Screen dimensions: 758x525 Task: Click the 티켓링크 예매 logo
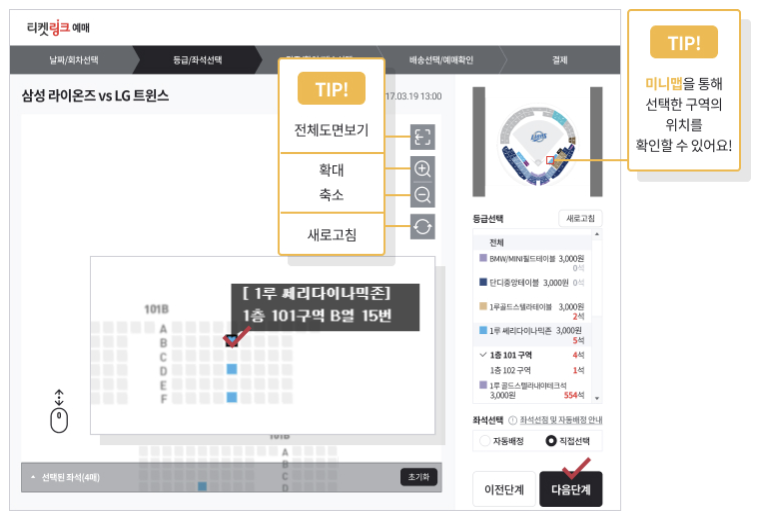[58, 28]
